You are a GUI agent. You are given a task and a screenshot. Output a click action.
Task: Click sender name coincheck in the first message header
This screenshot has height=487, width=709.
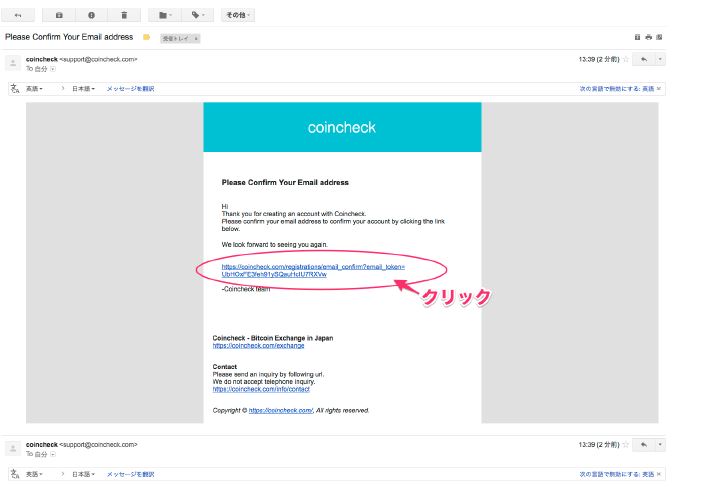point(42,59)
